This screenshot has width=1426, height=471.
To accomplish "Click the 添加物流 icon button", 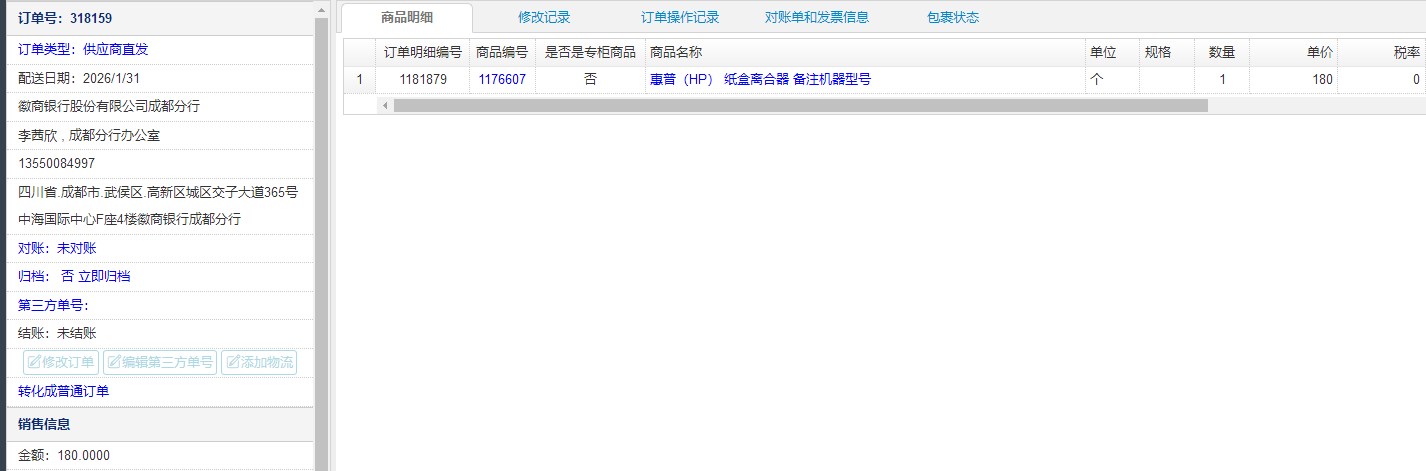I will click(x=258, y=362).
